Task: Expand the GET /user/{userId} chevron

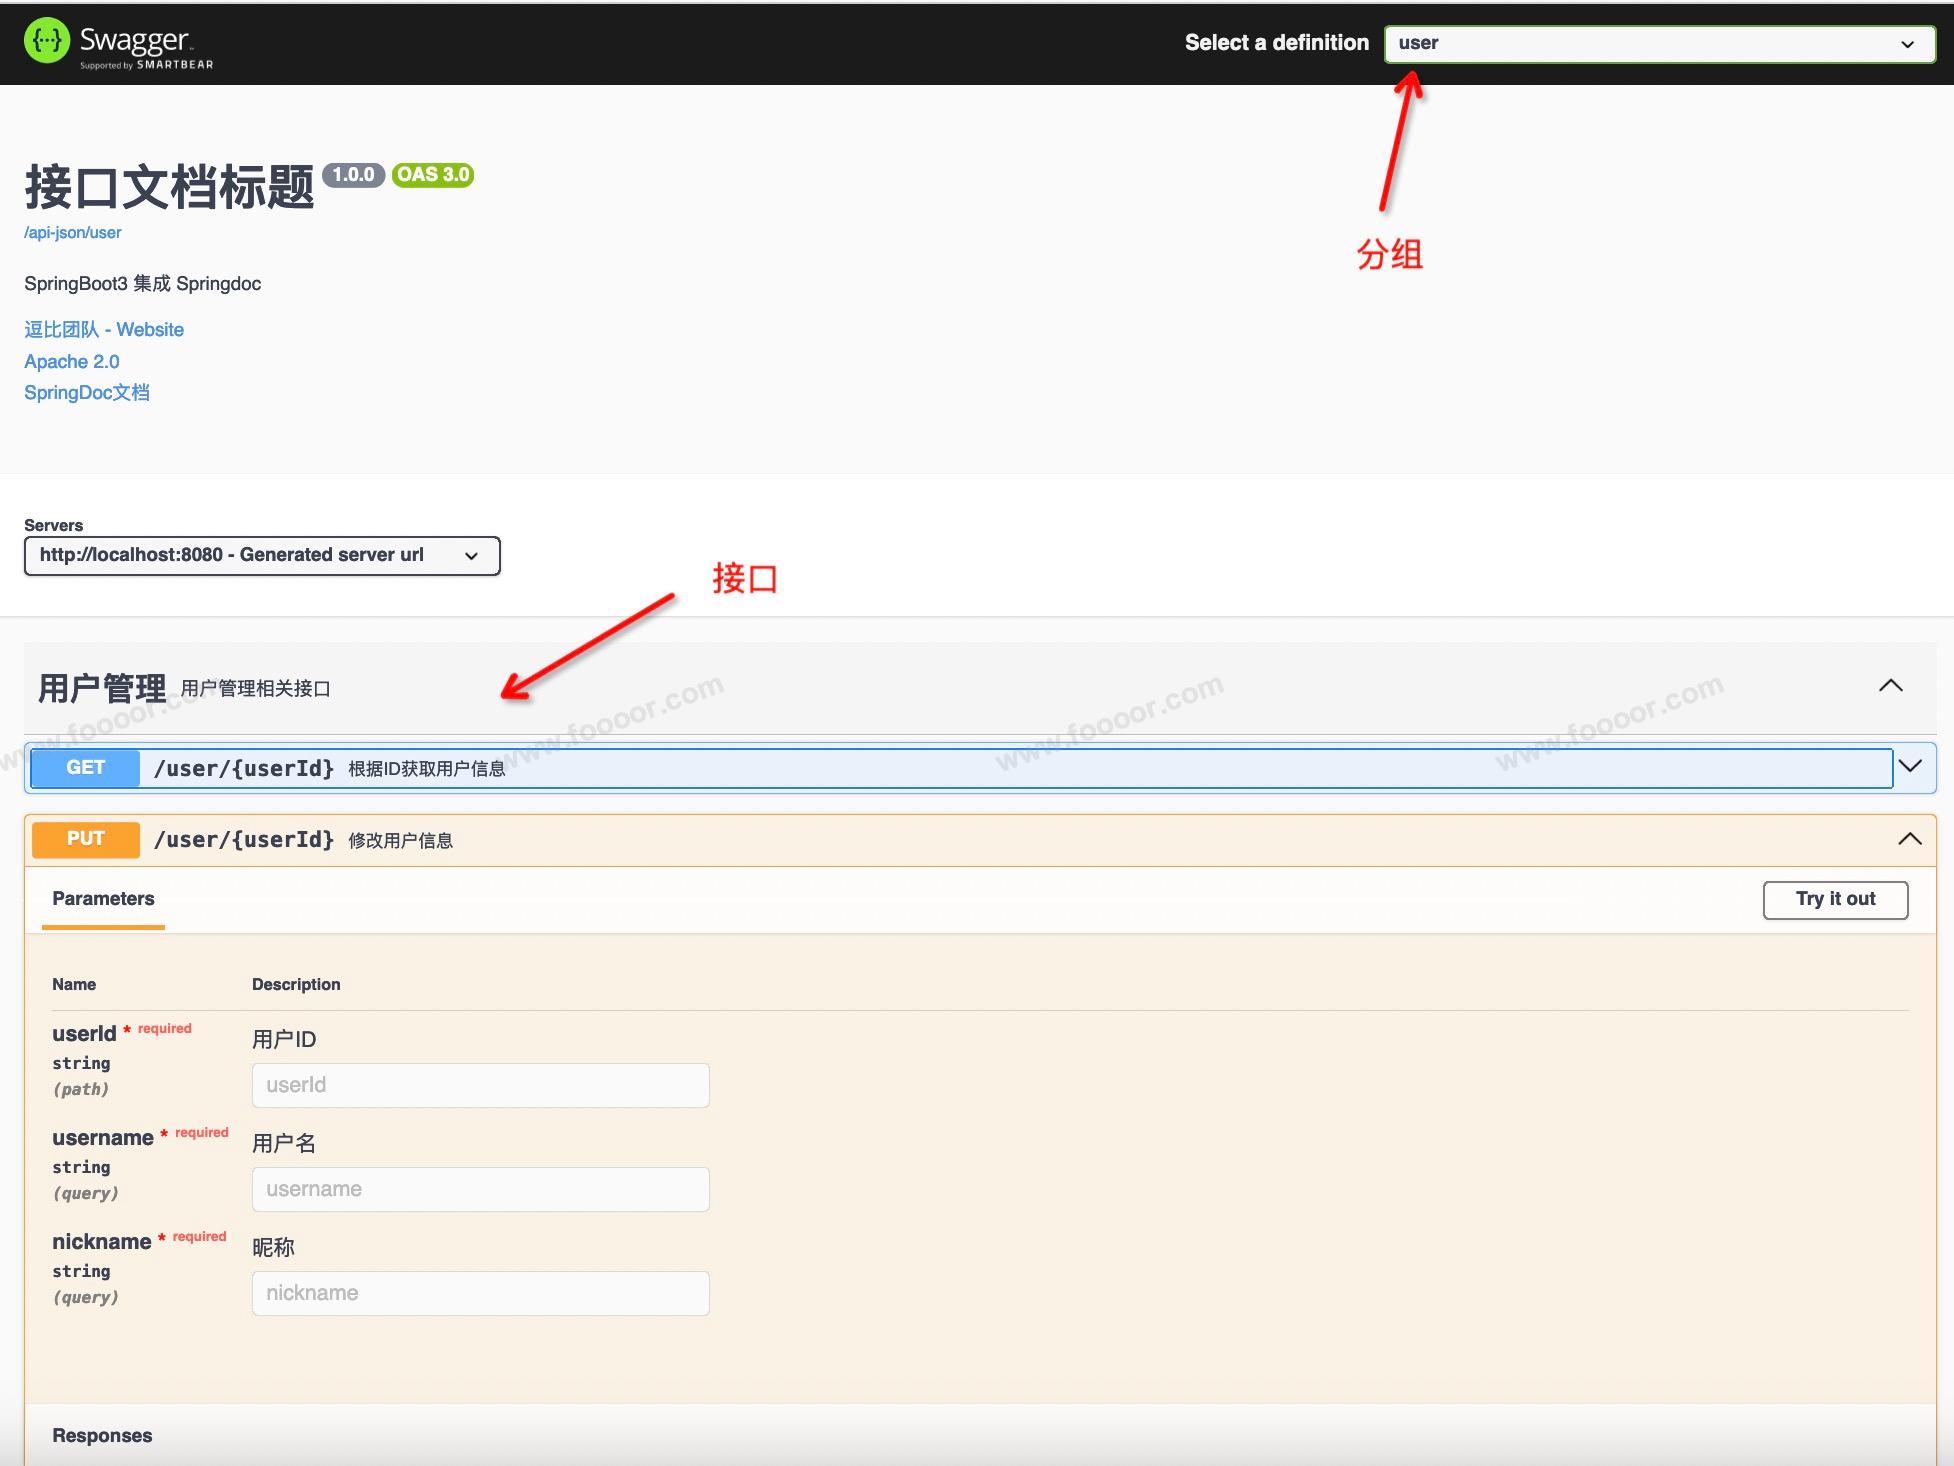Action: [x=1910, y=767]
